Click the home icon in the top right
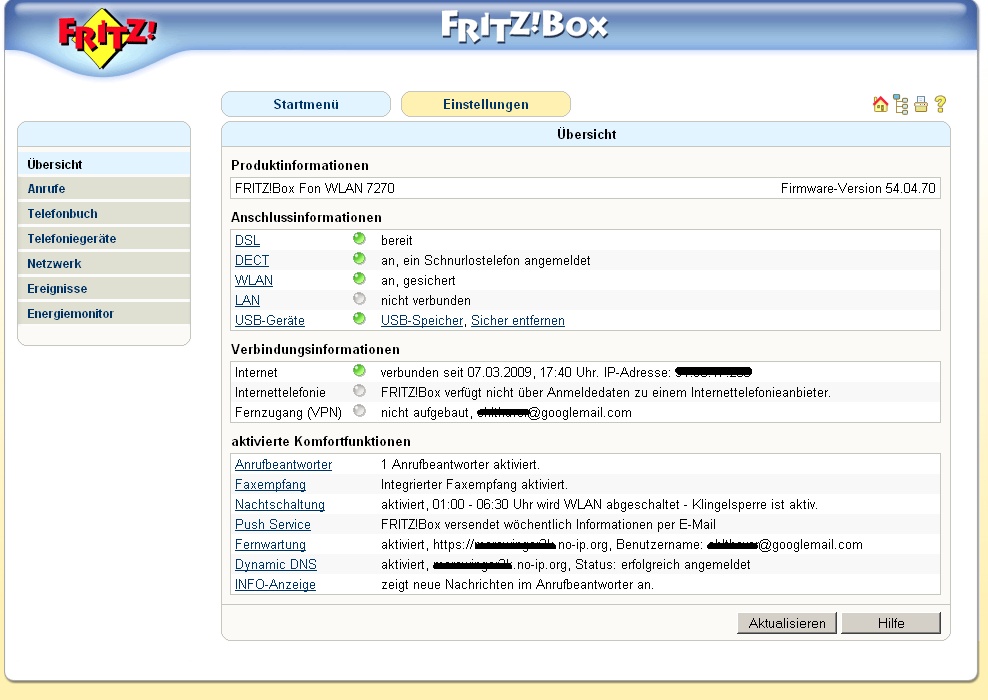The height and width of the screenshot is (700, 988). point(880,104)
